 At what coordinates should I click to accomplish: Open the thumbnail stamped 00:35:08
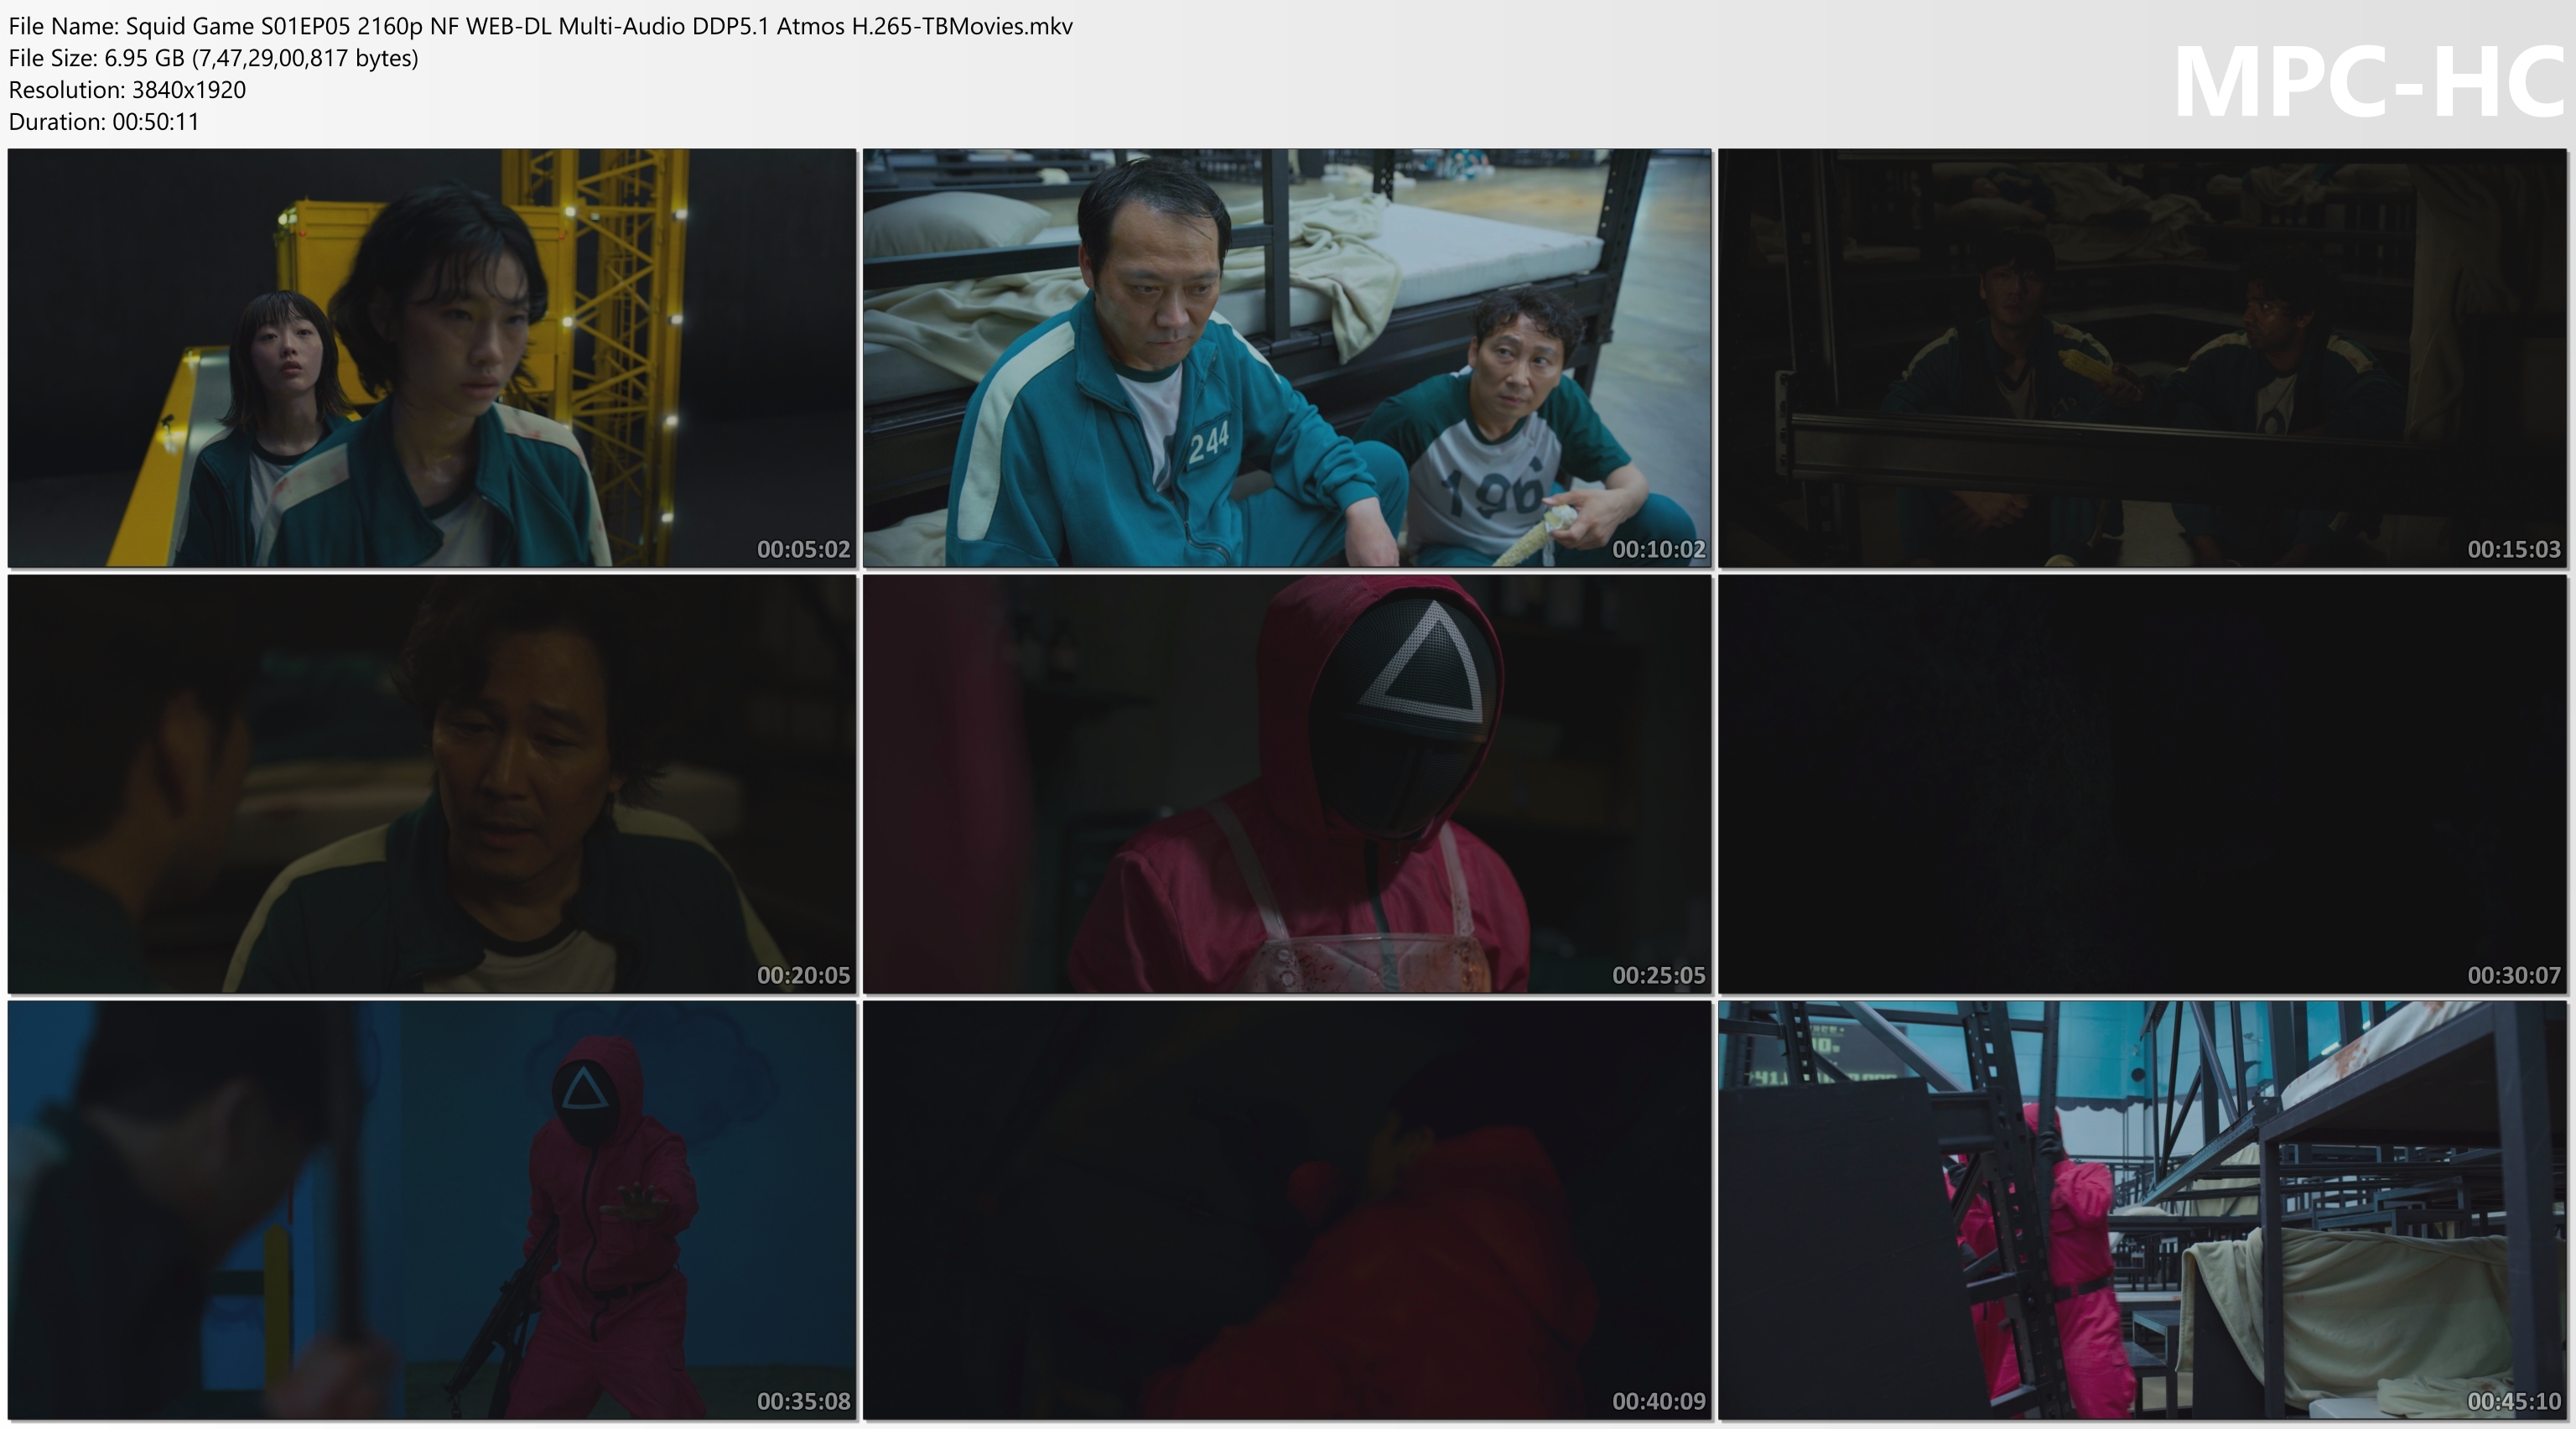[432, 1210]
